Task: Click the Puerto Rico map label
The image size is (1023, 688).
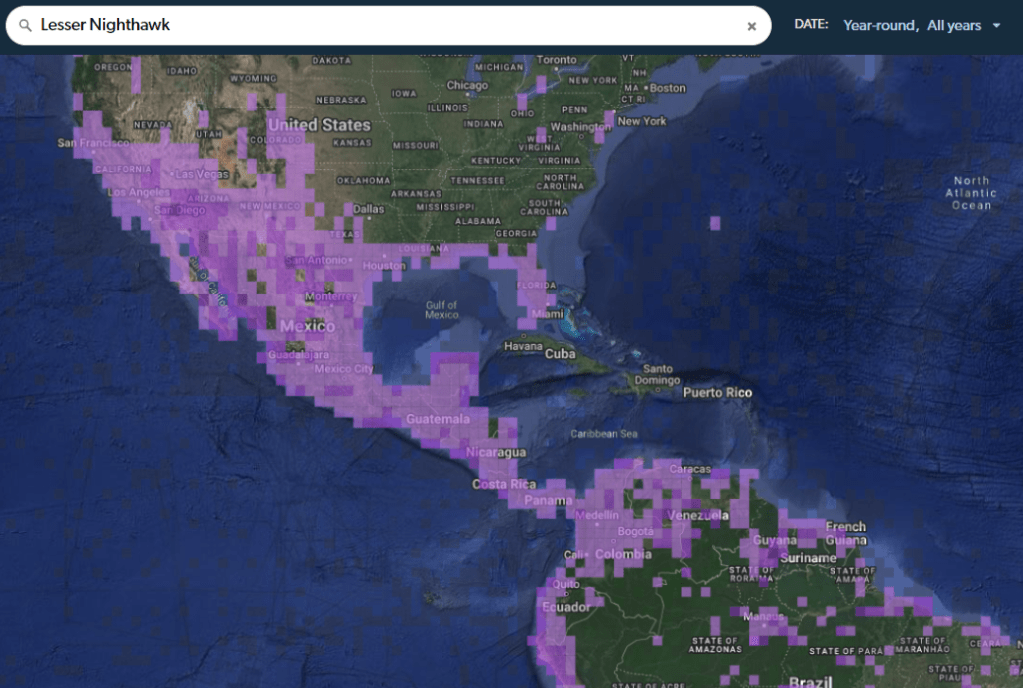Action: pyautogui.click(x=717, y=393)
